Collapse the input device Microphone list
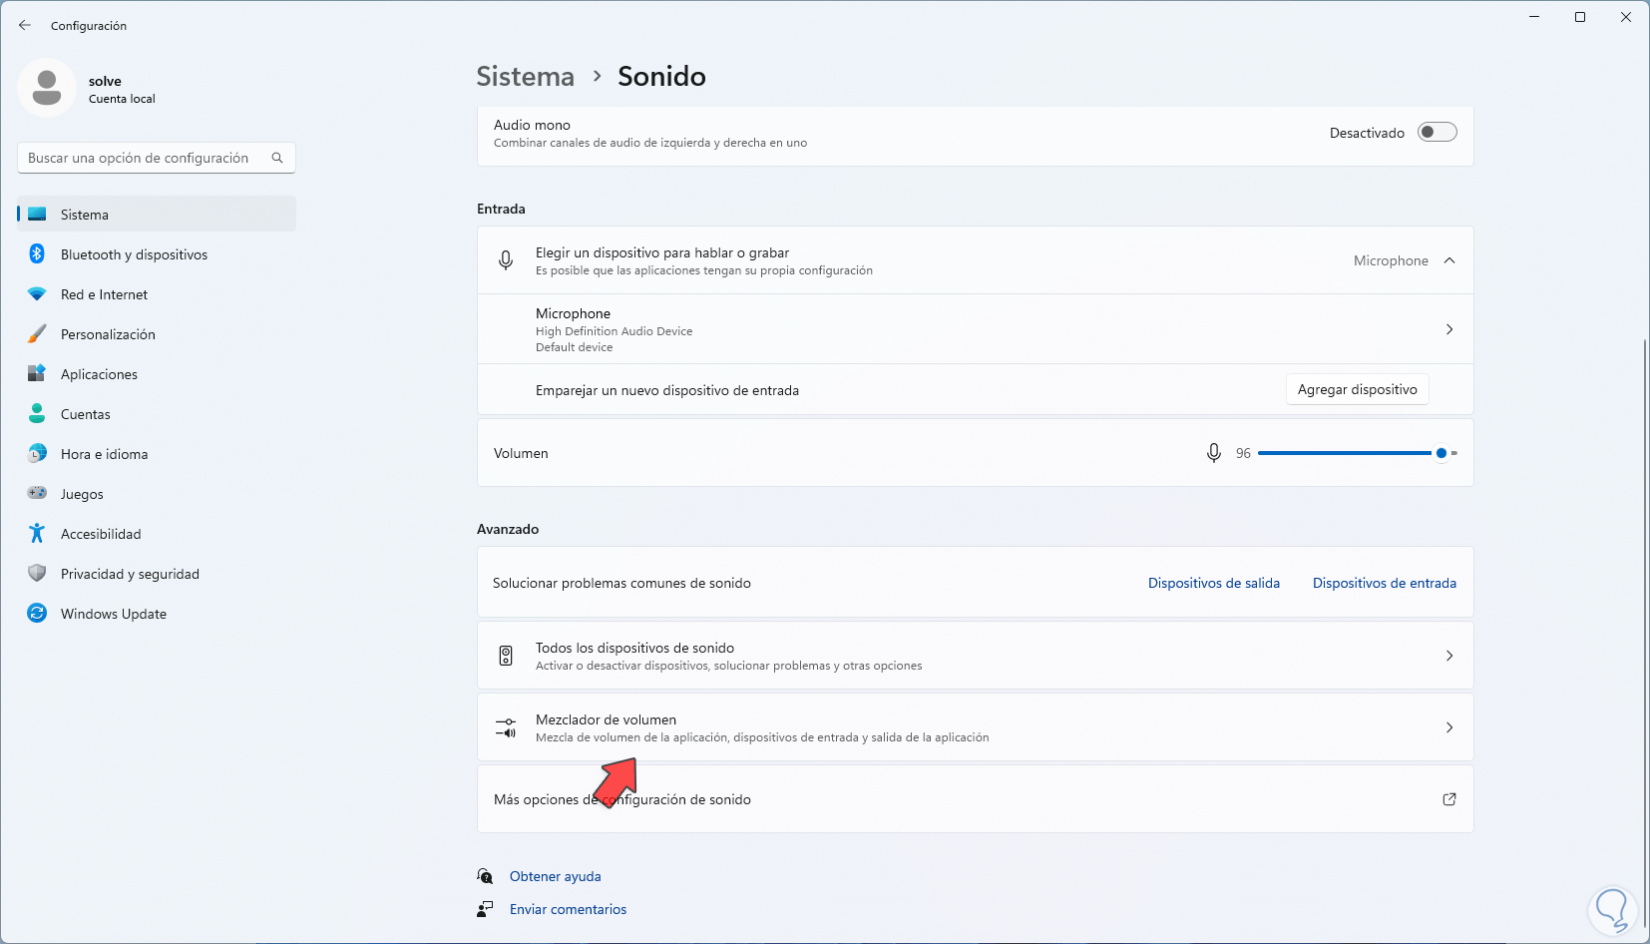Viewport: 1650px width, 944px height. click(x=1449, y=260)
